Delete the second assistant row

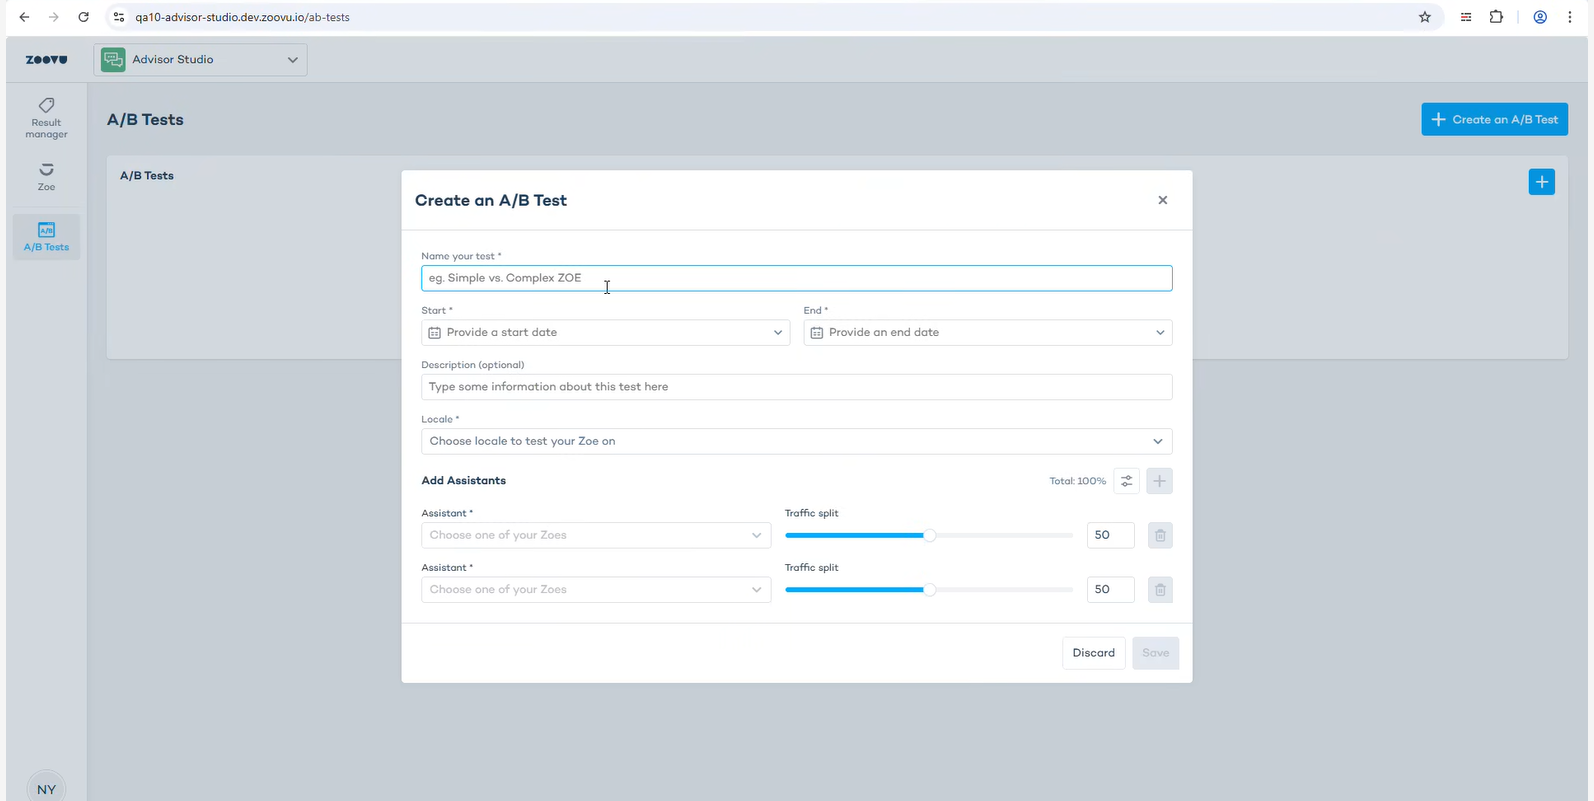point(1159,589)
